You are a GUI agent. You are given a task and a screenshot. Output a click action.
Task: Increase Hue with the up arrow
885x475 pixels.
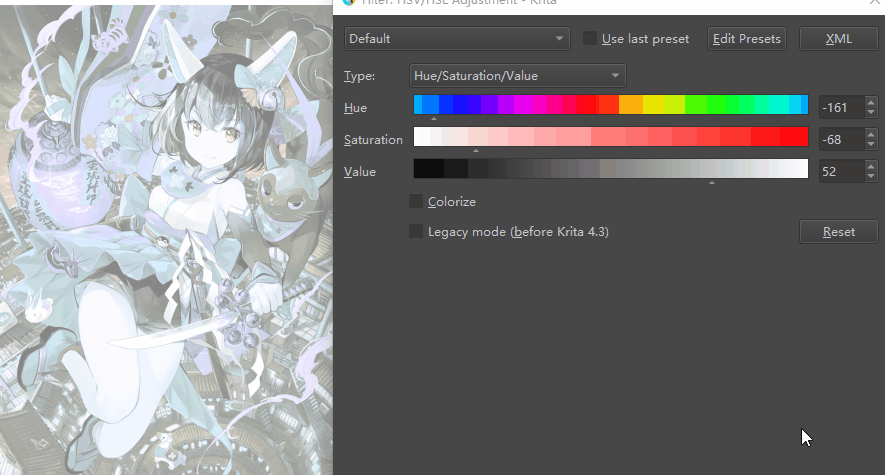coord(871,102)
